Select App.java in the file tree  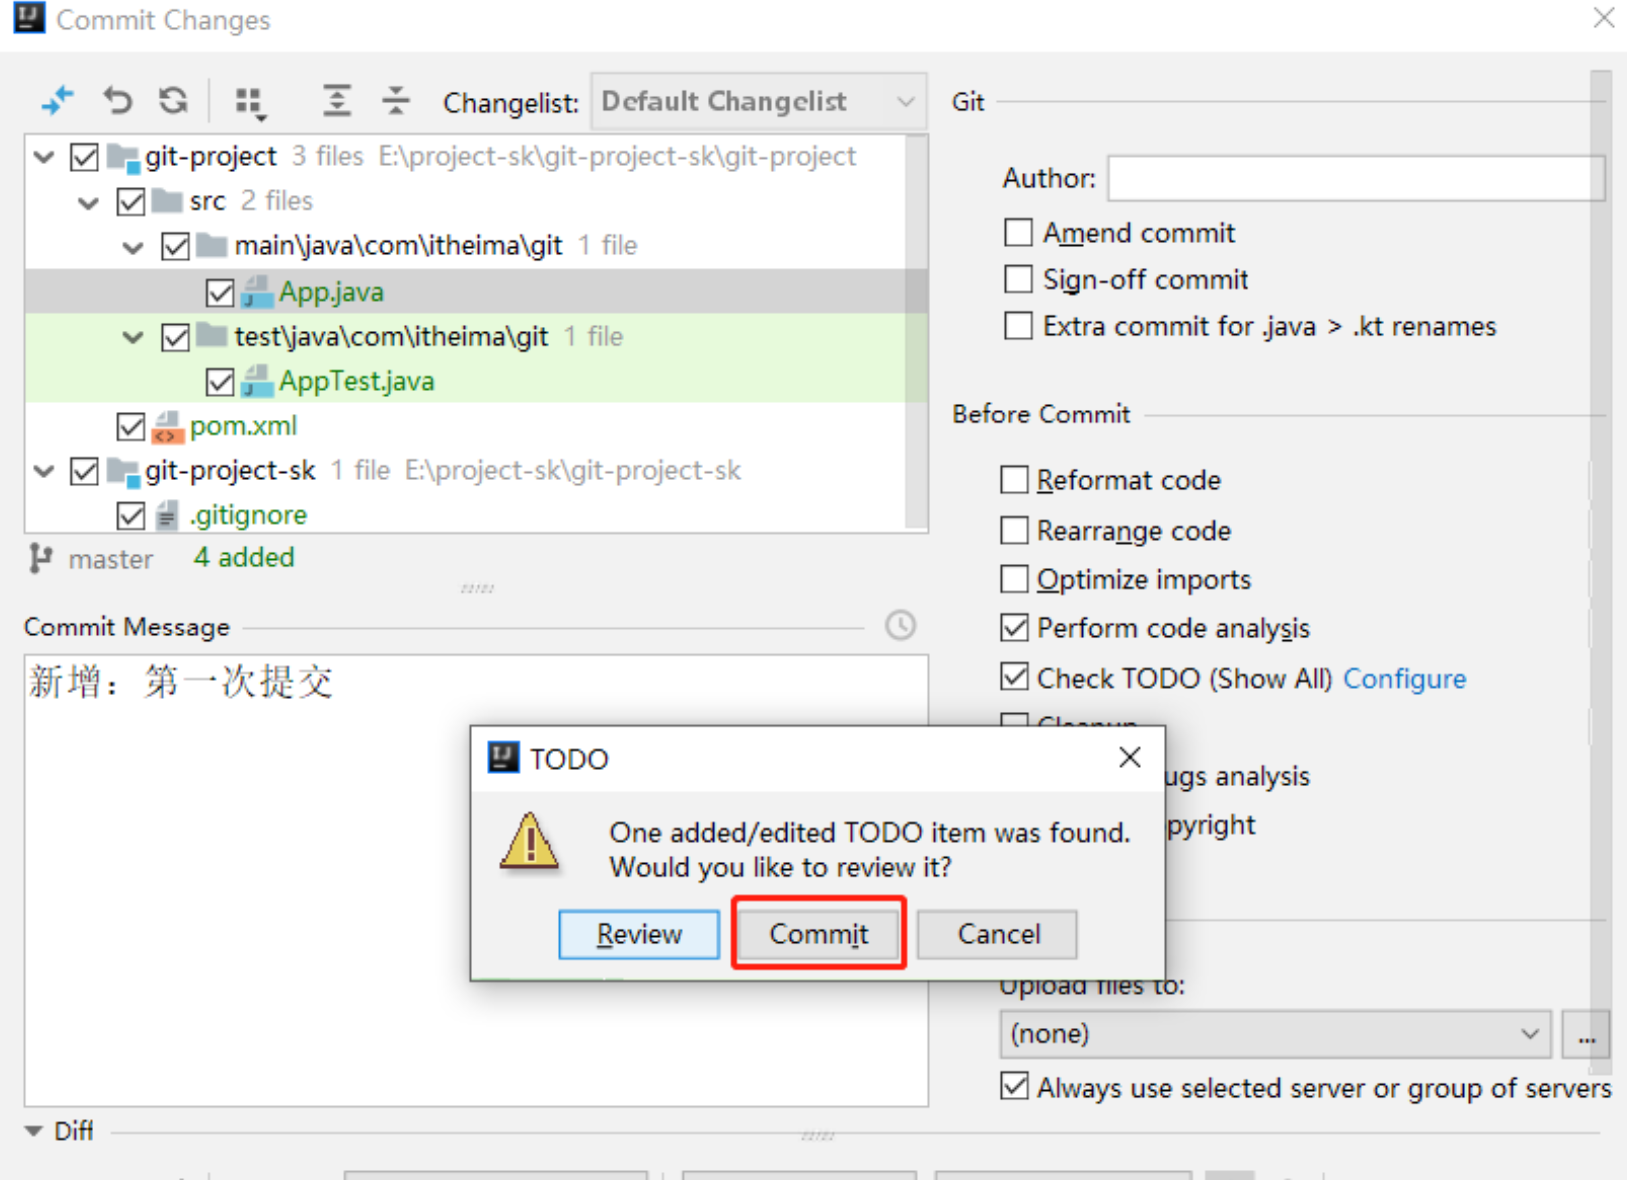click(x=331, y=292)
